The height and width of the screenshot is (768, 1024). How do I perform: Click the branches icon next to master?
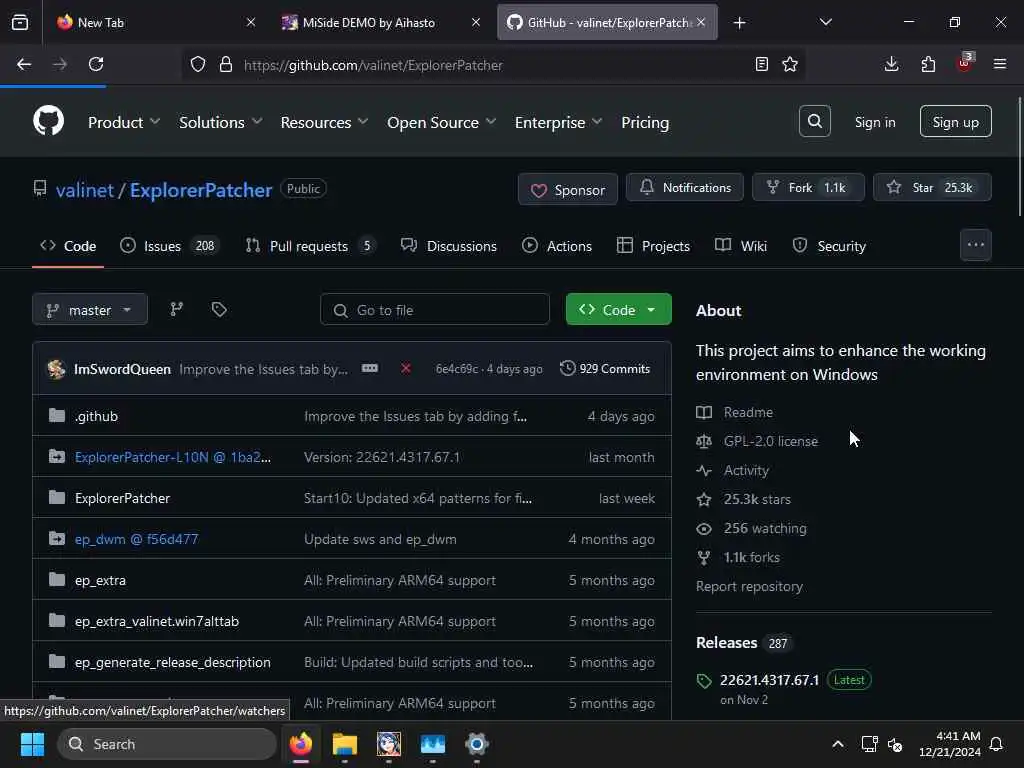pos(176,310)
